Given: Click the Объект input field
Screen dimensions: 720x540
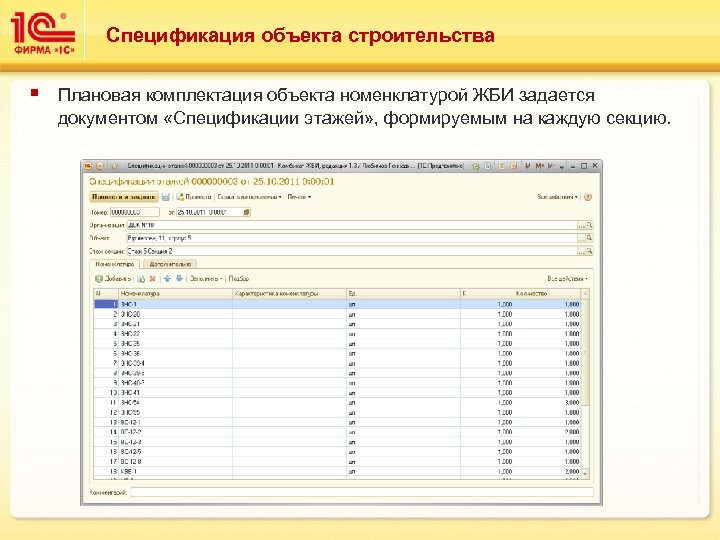Looking at the screenshot, I should [352, 238].
